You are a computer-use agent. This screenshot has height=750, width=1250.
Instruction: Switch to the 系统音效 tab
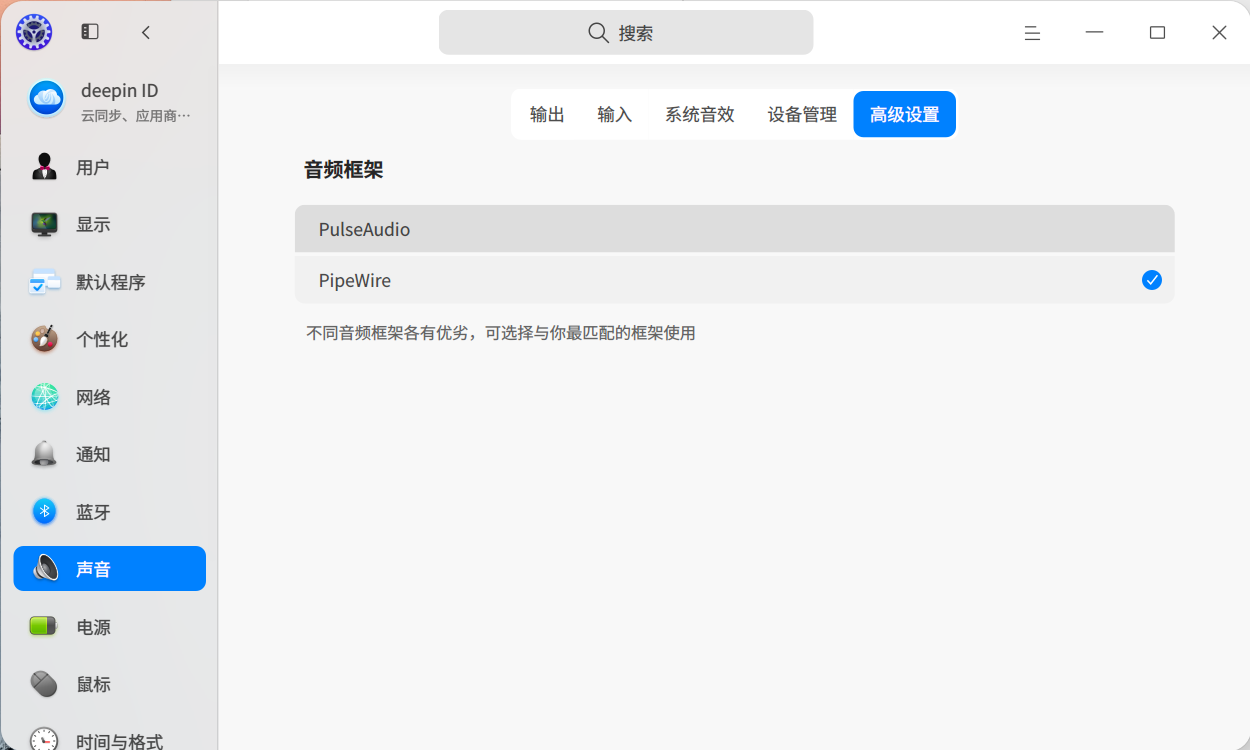pos(700,115)
